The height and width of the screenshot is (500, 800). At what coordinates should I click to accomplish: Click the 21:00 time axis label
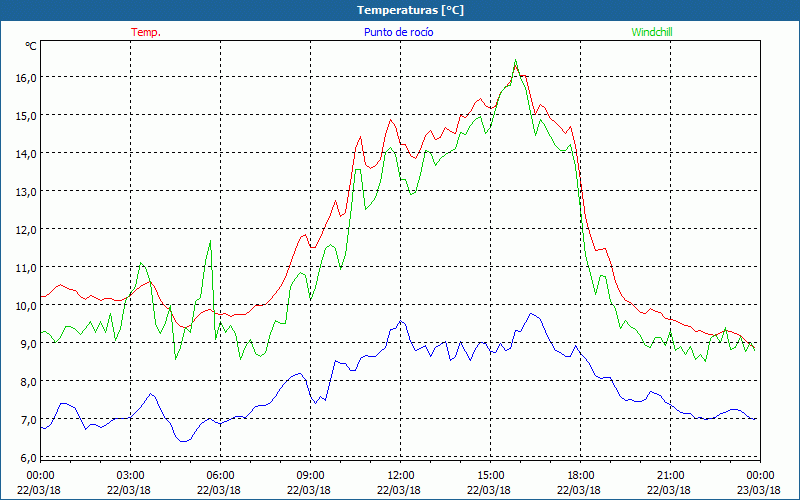point(670,476)
